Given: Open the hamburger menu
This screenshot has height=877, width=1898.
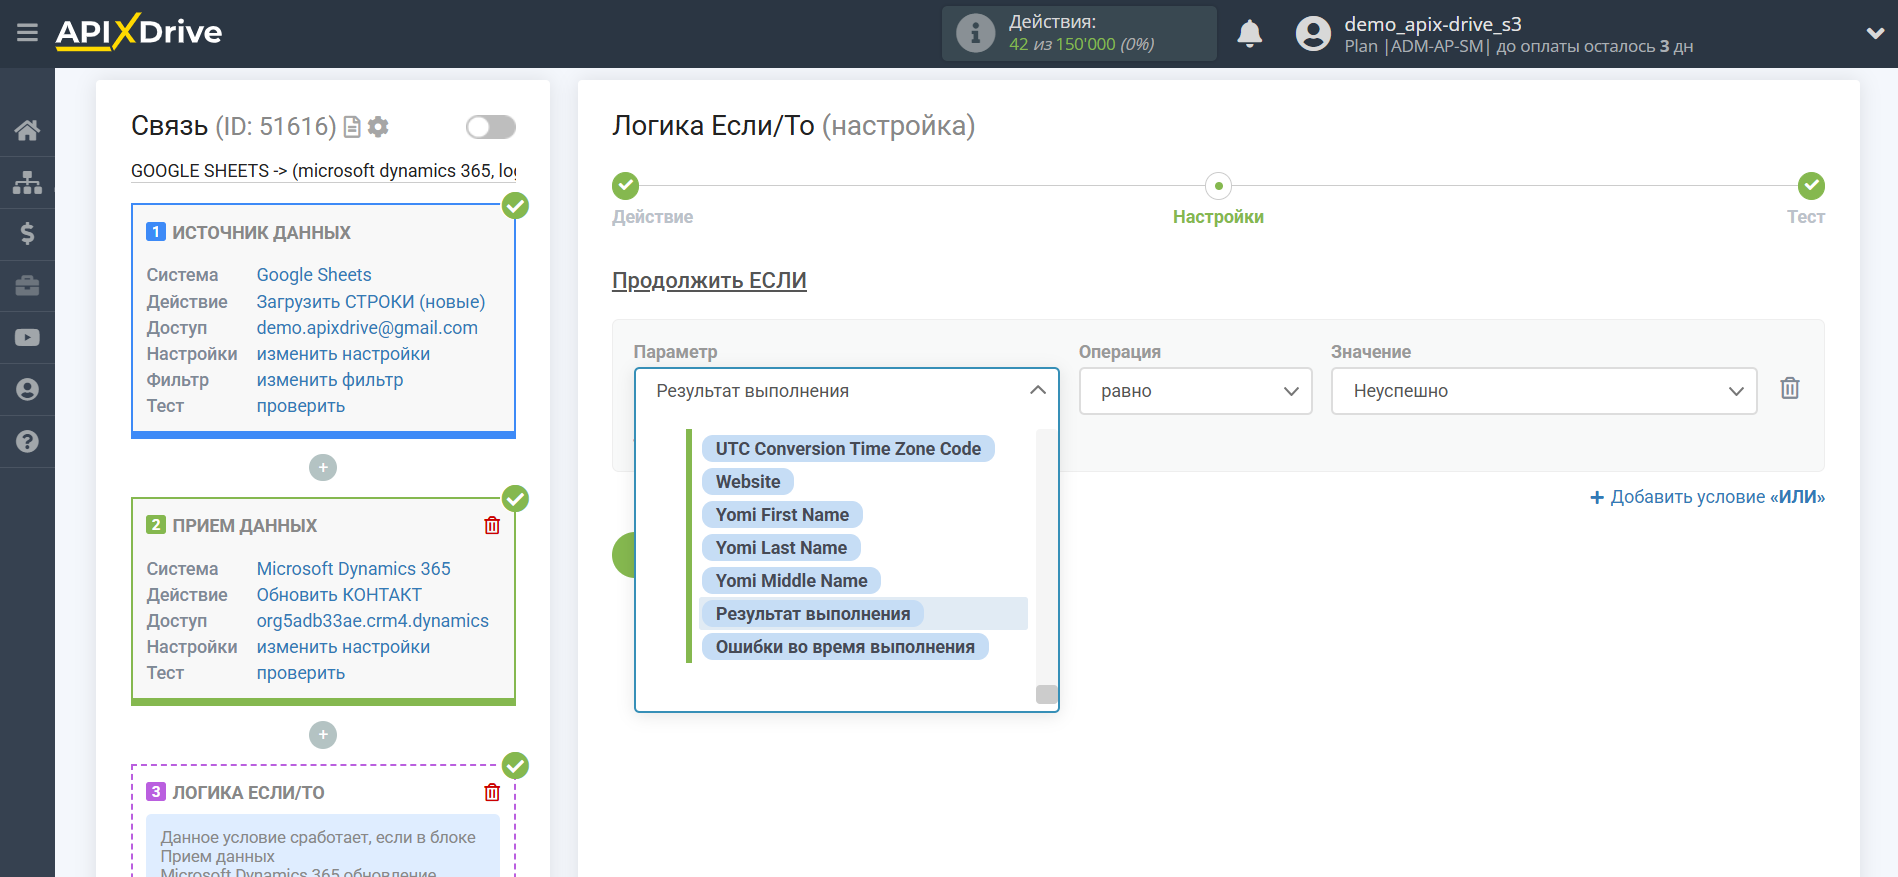Looking at the screenshot, I should pos(27,33).
